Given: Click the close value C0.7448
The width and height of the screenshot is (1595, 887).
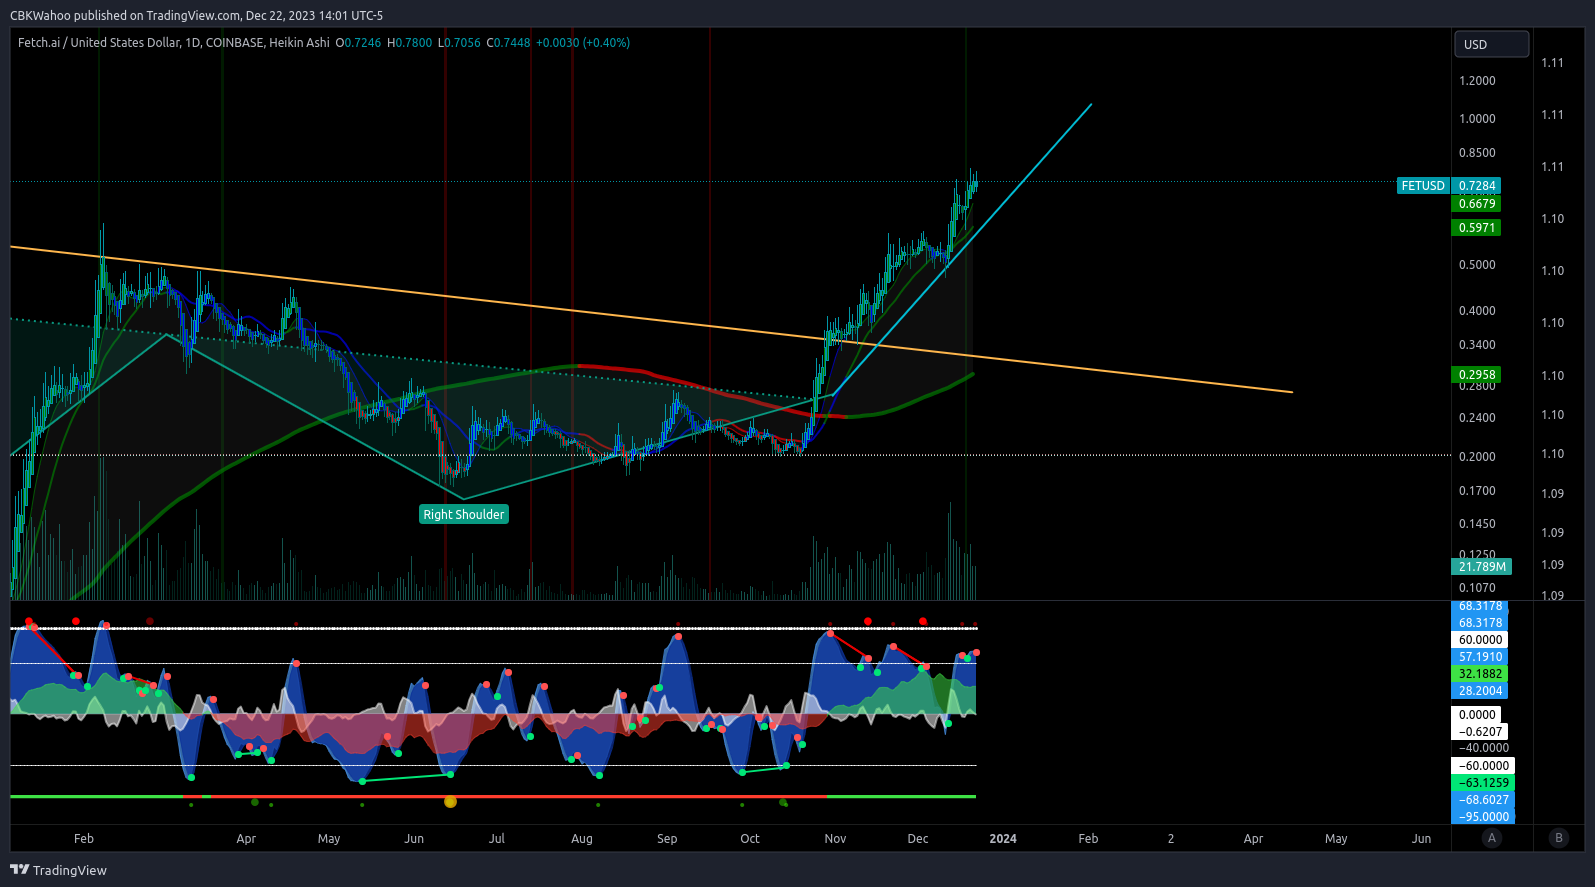Looking at the screenshot, I should (x=508, y=43).
